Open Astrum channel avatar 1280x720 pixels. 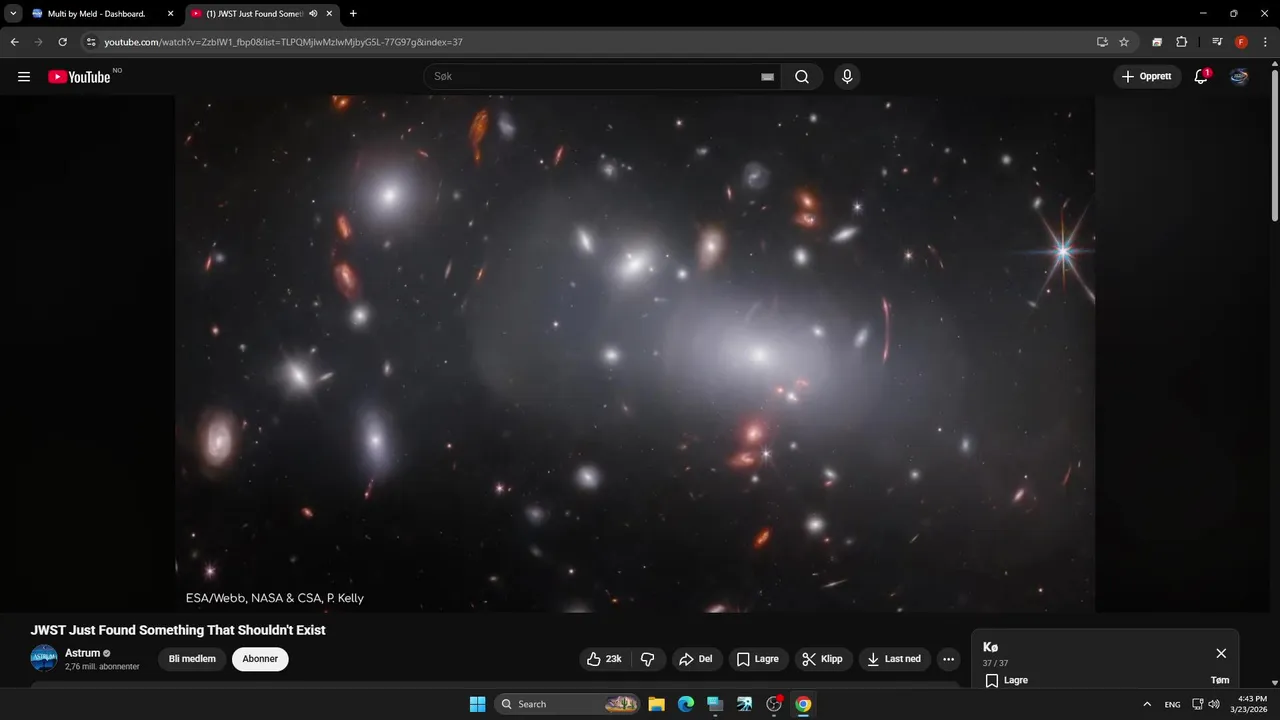pyautogui.click(x=44, y=658)
